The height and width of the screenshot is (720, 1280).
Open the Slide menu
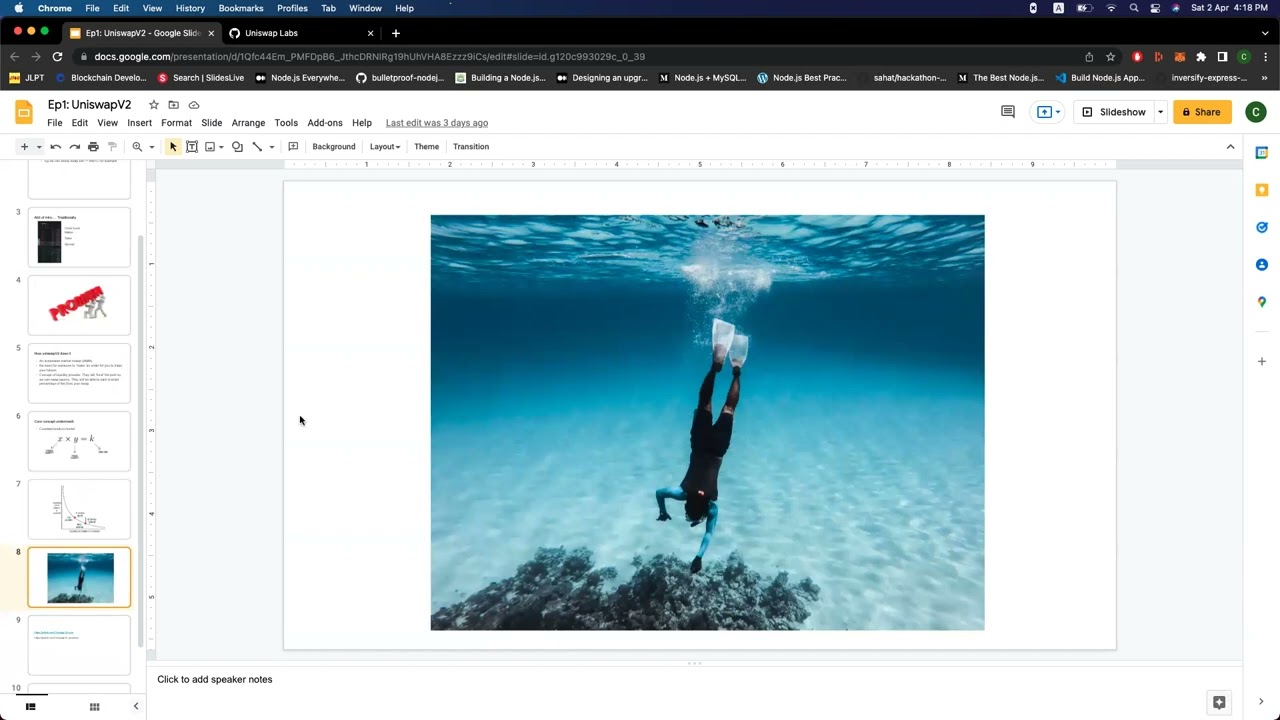click(211, 123)
